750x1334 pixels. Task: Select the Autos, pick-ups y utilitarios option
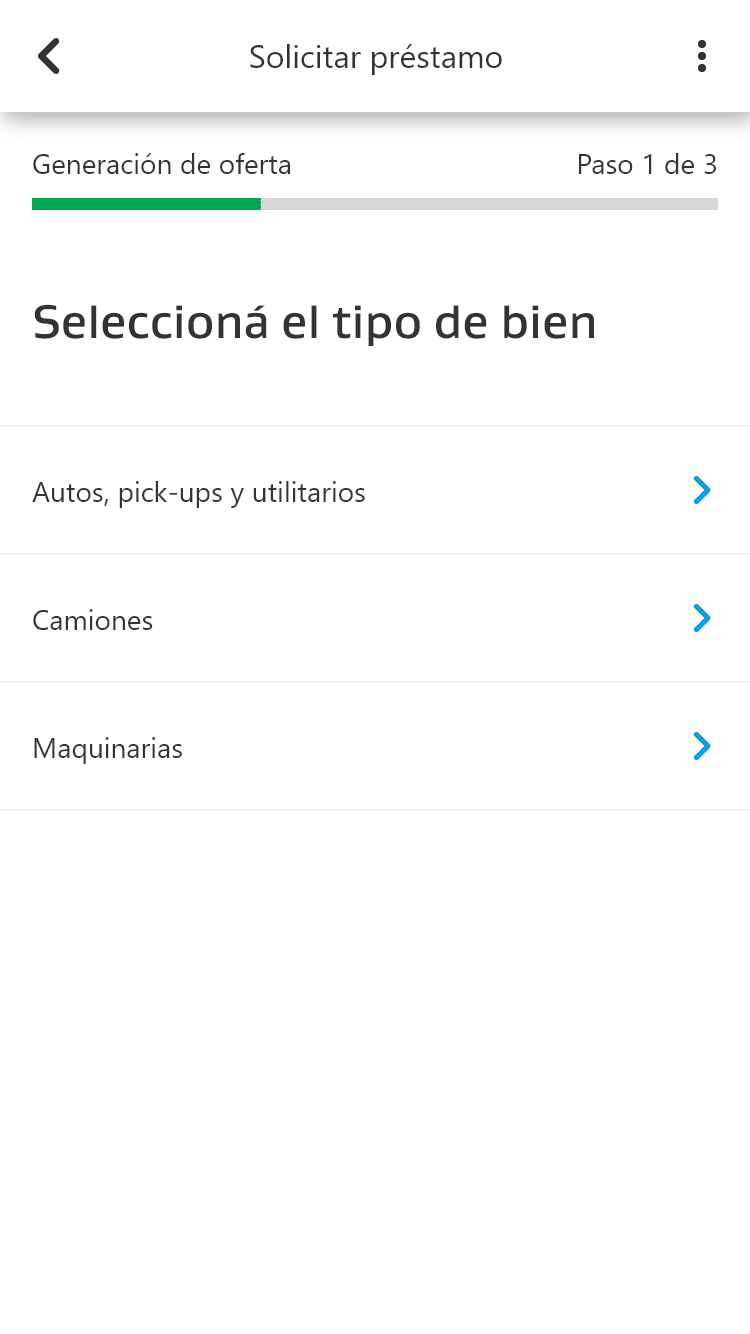[x=375, y=491]
